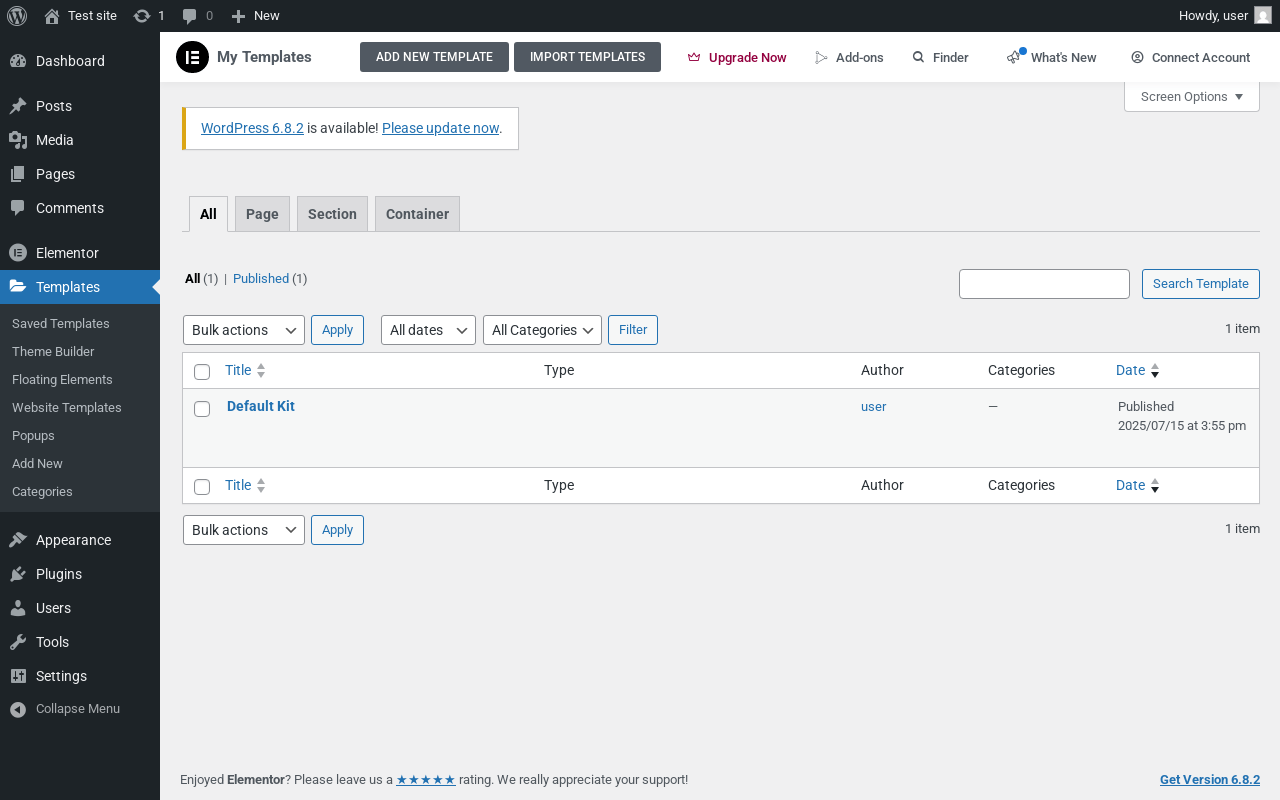
Task: Switch to the All tab
Action: (x=208, y=214)
